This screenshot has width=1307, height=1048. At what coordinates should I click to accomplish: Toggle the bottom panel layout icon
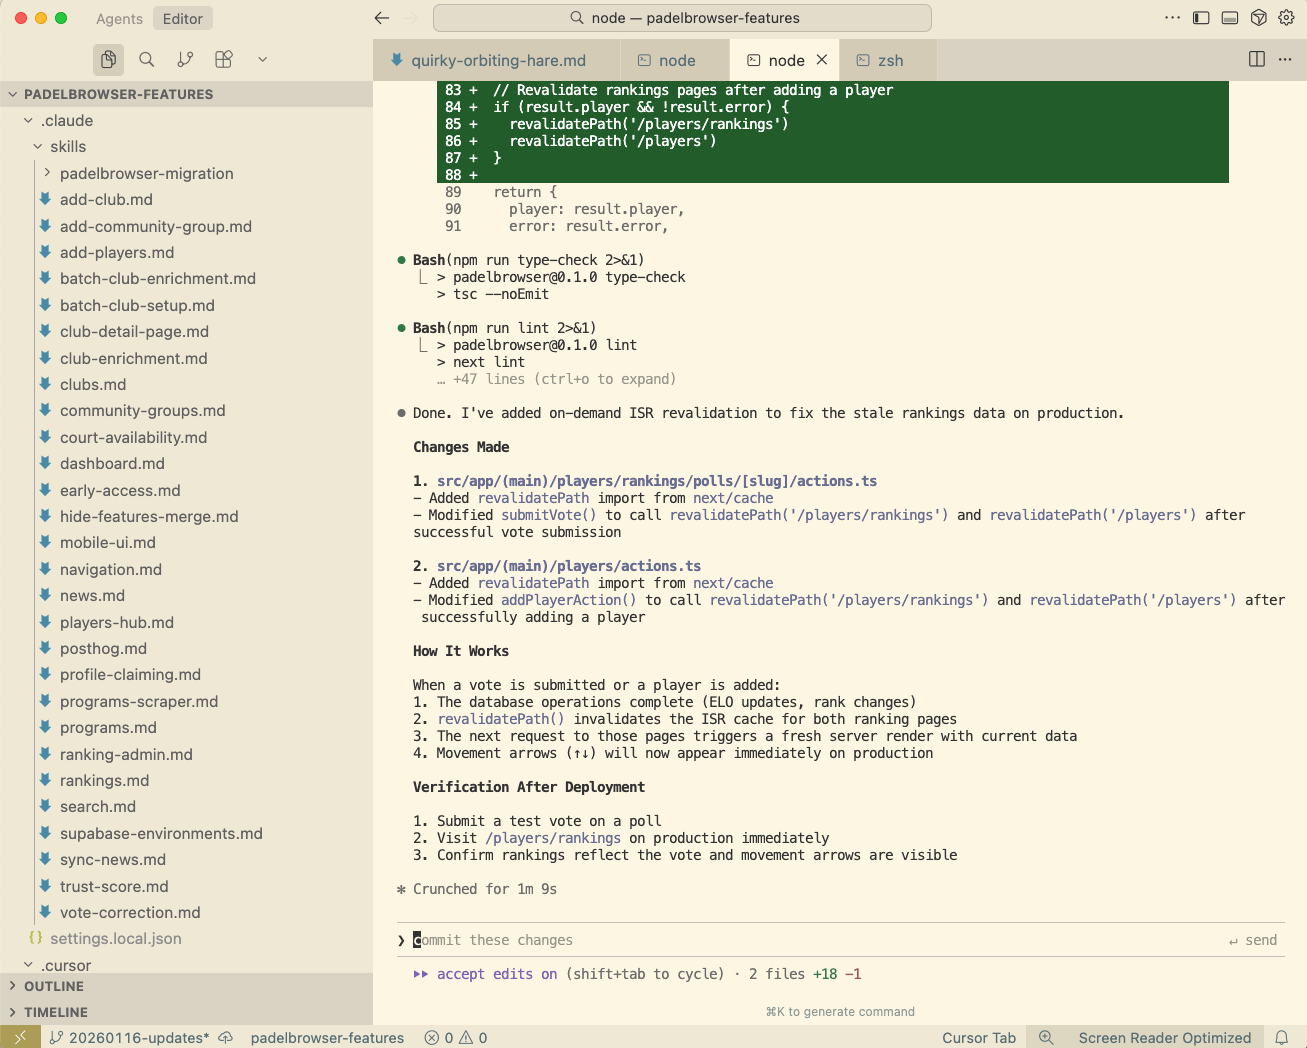1230,18
